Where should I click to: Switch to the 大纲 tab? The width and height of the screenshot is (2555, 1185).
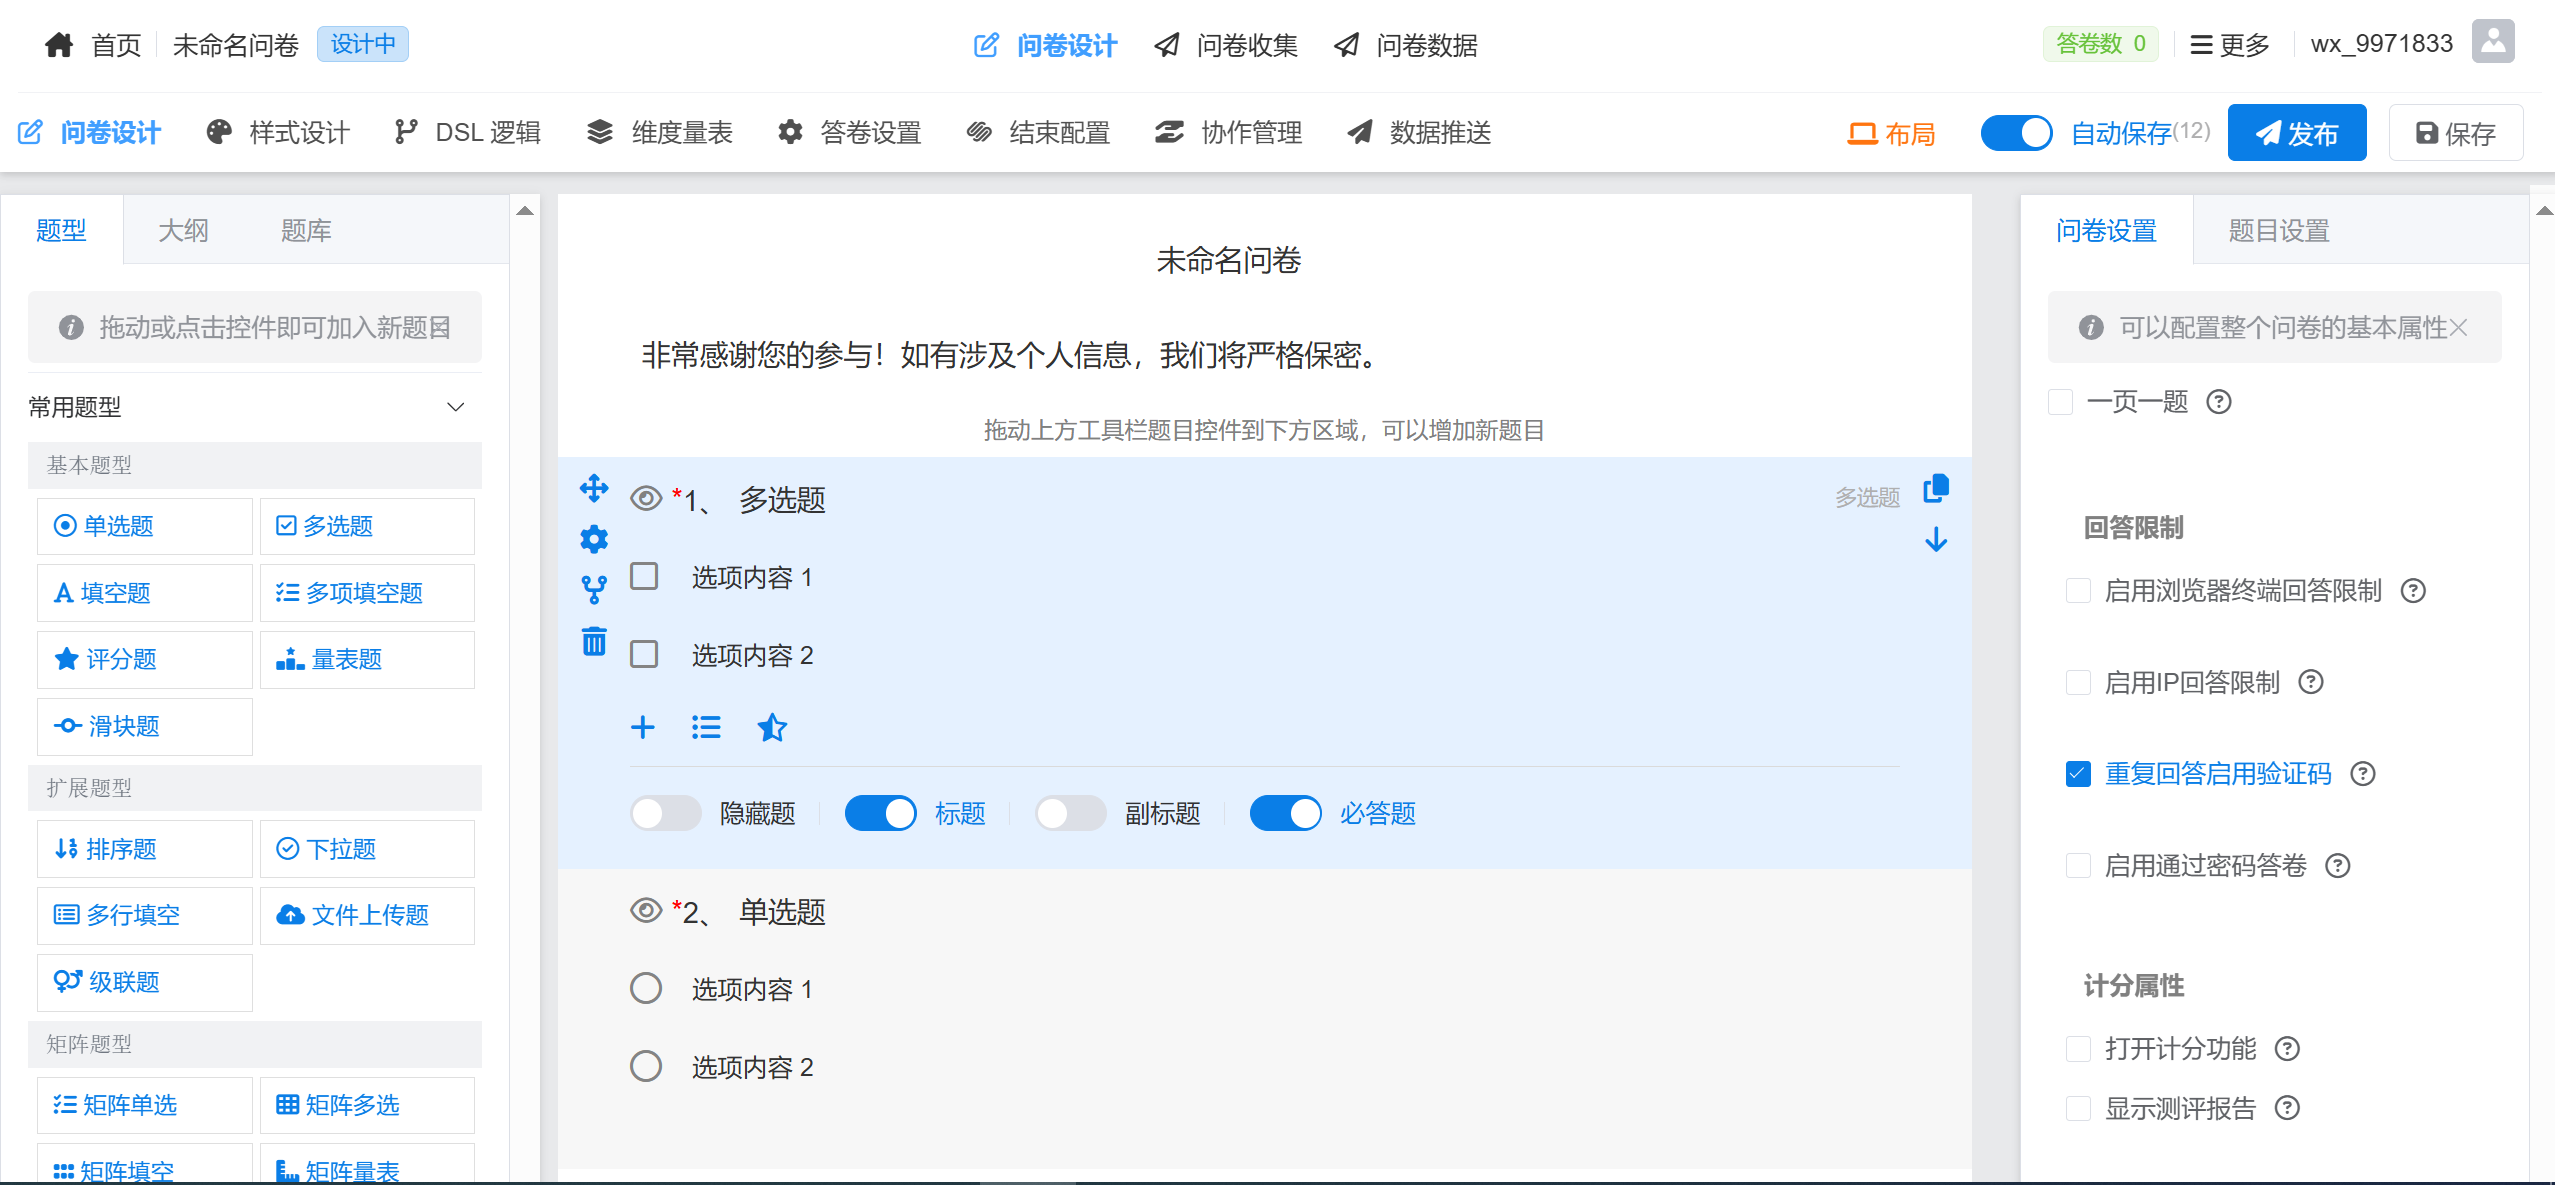click(184, 231)
